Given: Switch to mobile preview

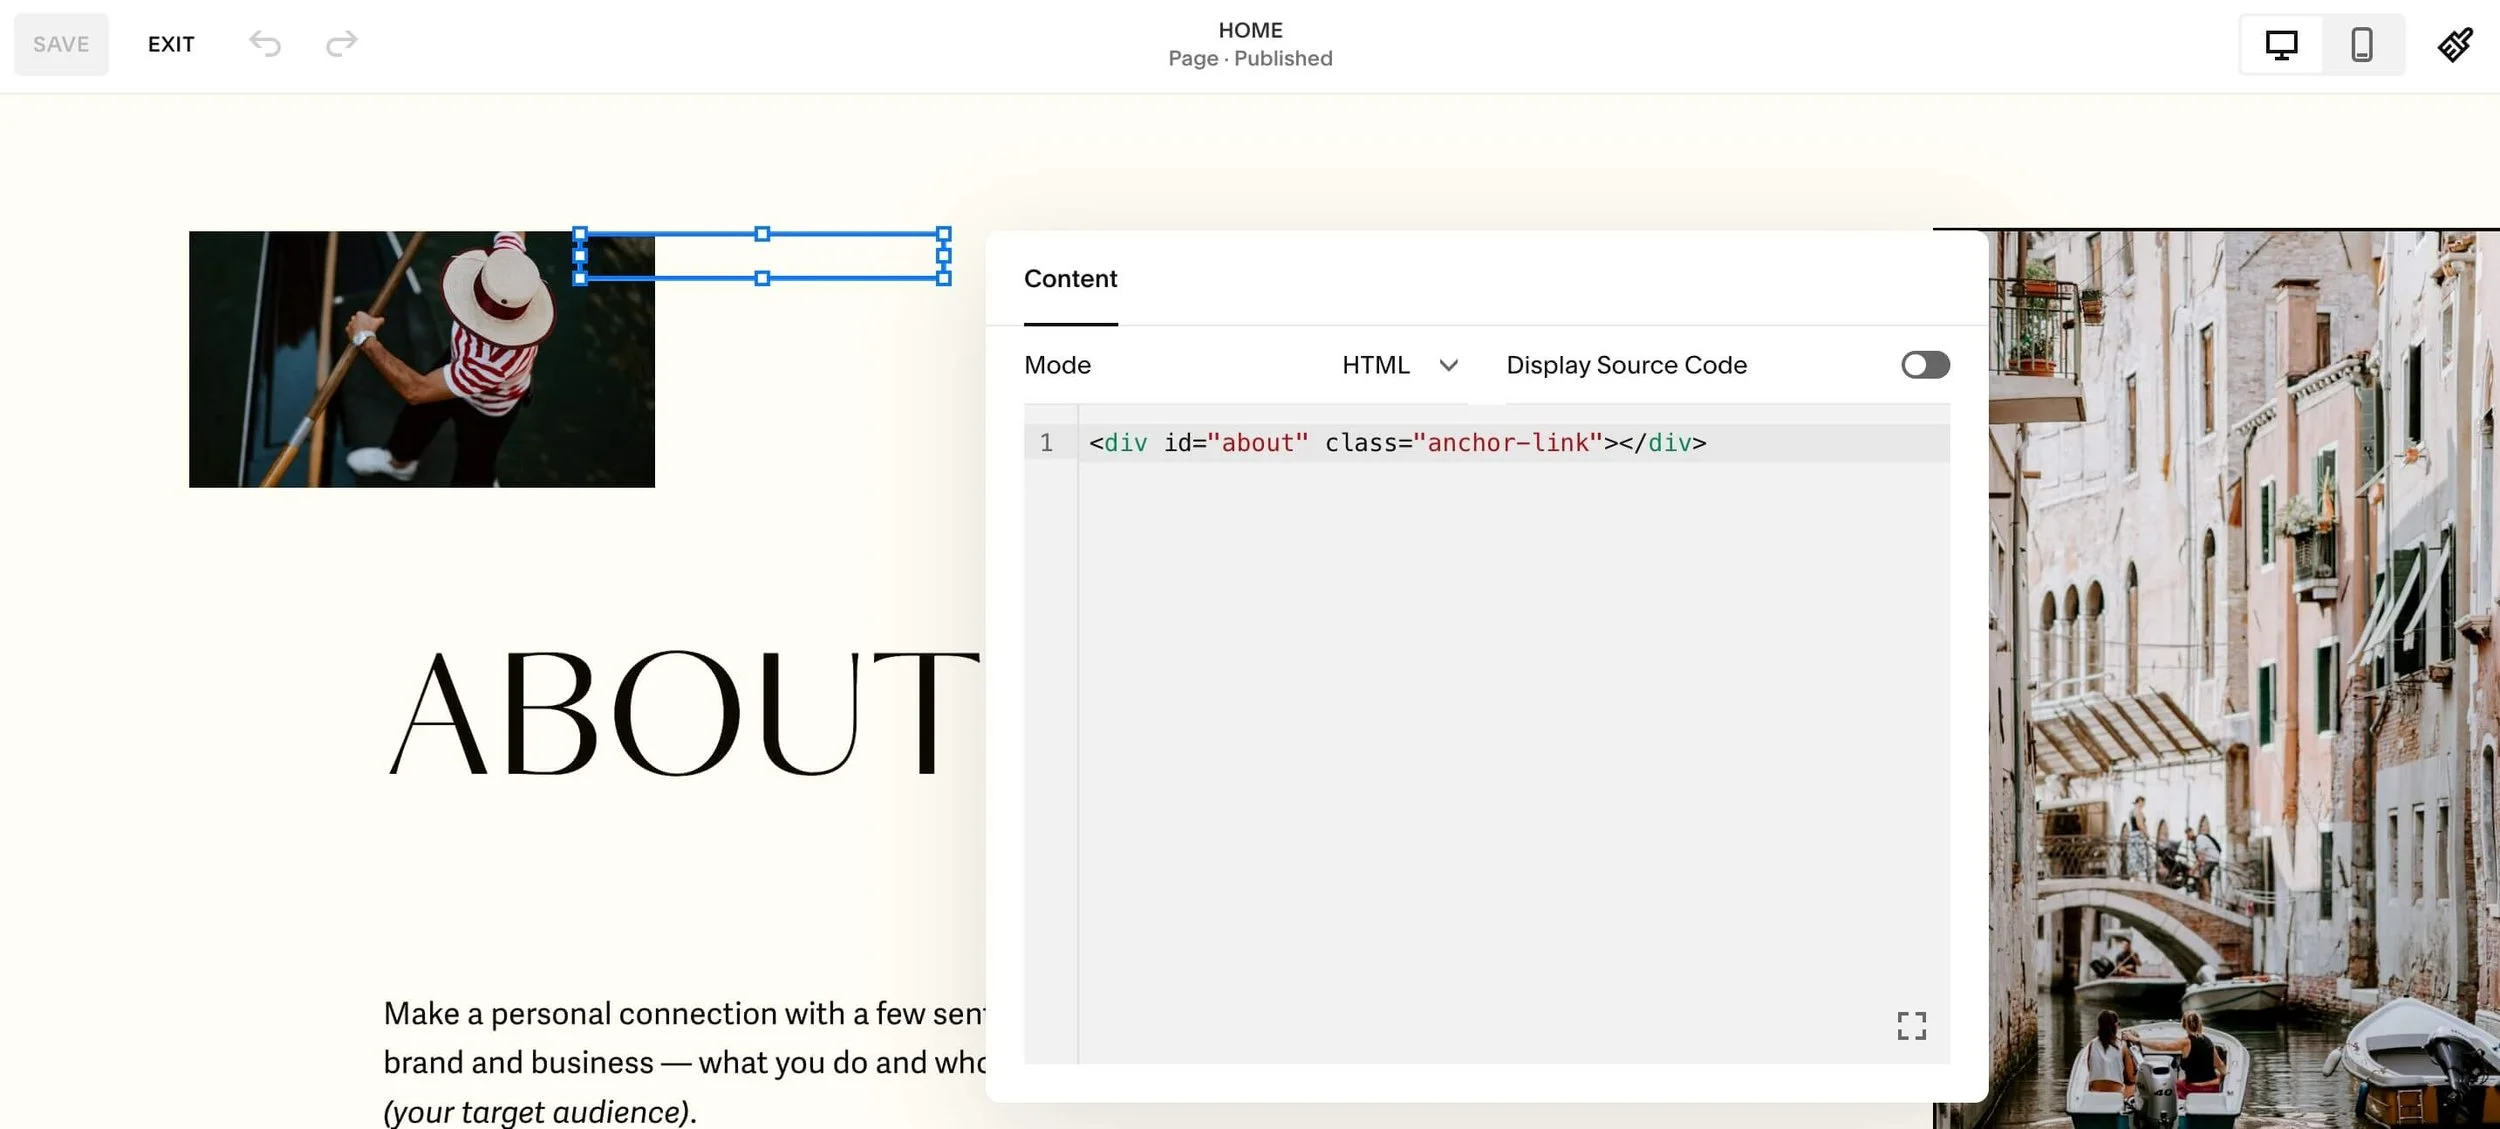Looking at the screenshot, I should [x=2362, y=44].
